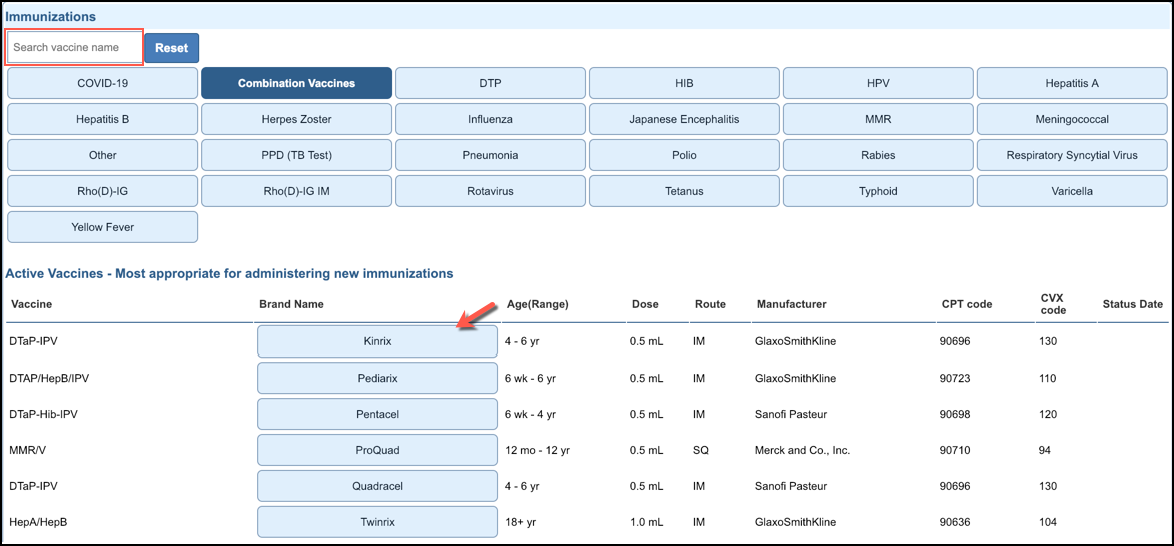Click CVX code 104
Viewport: 1174px width, 546px height.
point(1048,522)
